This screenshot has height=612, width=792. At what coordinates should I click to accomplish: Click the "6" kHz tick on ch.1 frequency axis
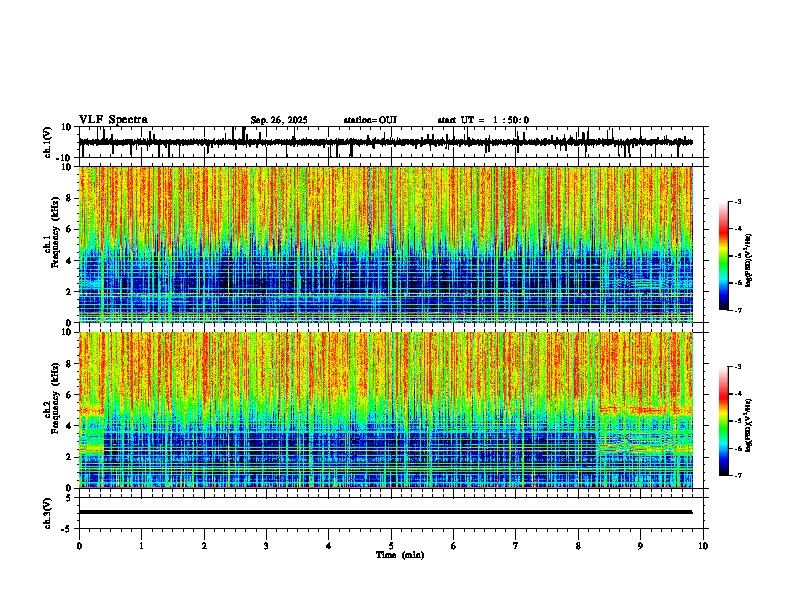70,230
